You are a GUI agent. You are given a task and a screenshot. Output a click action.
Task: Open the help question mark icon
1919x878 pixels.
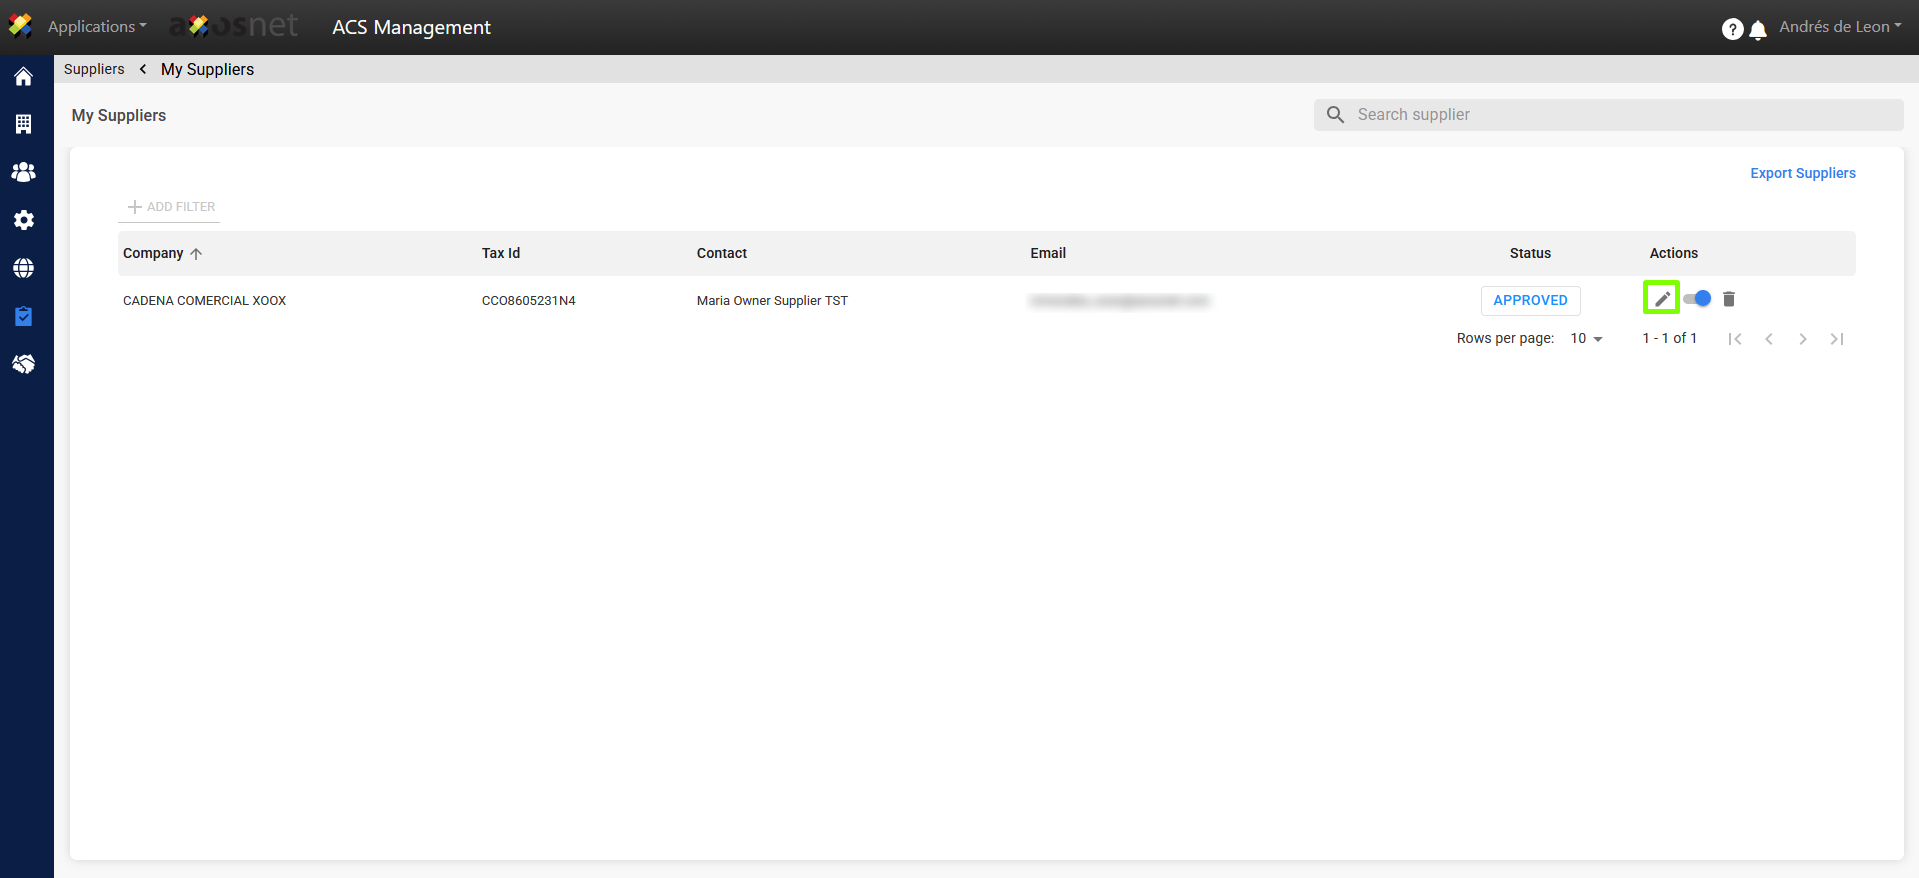click(1732, 29)
